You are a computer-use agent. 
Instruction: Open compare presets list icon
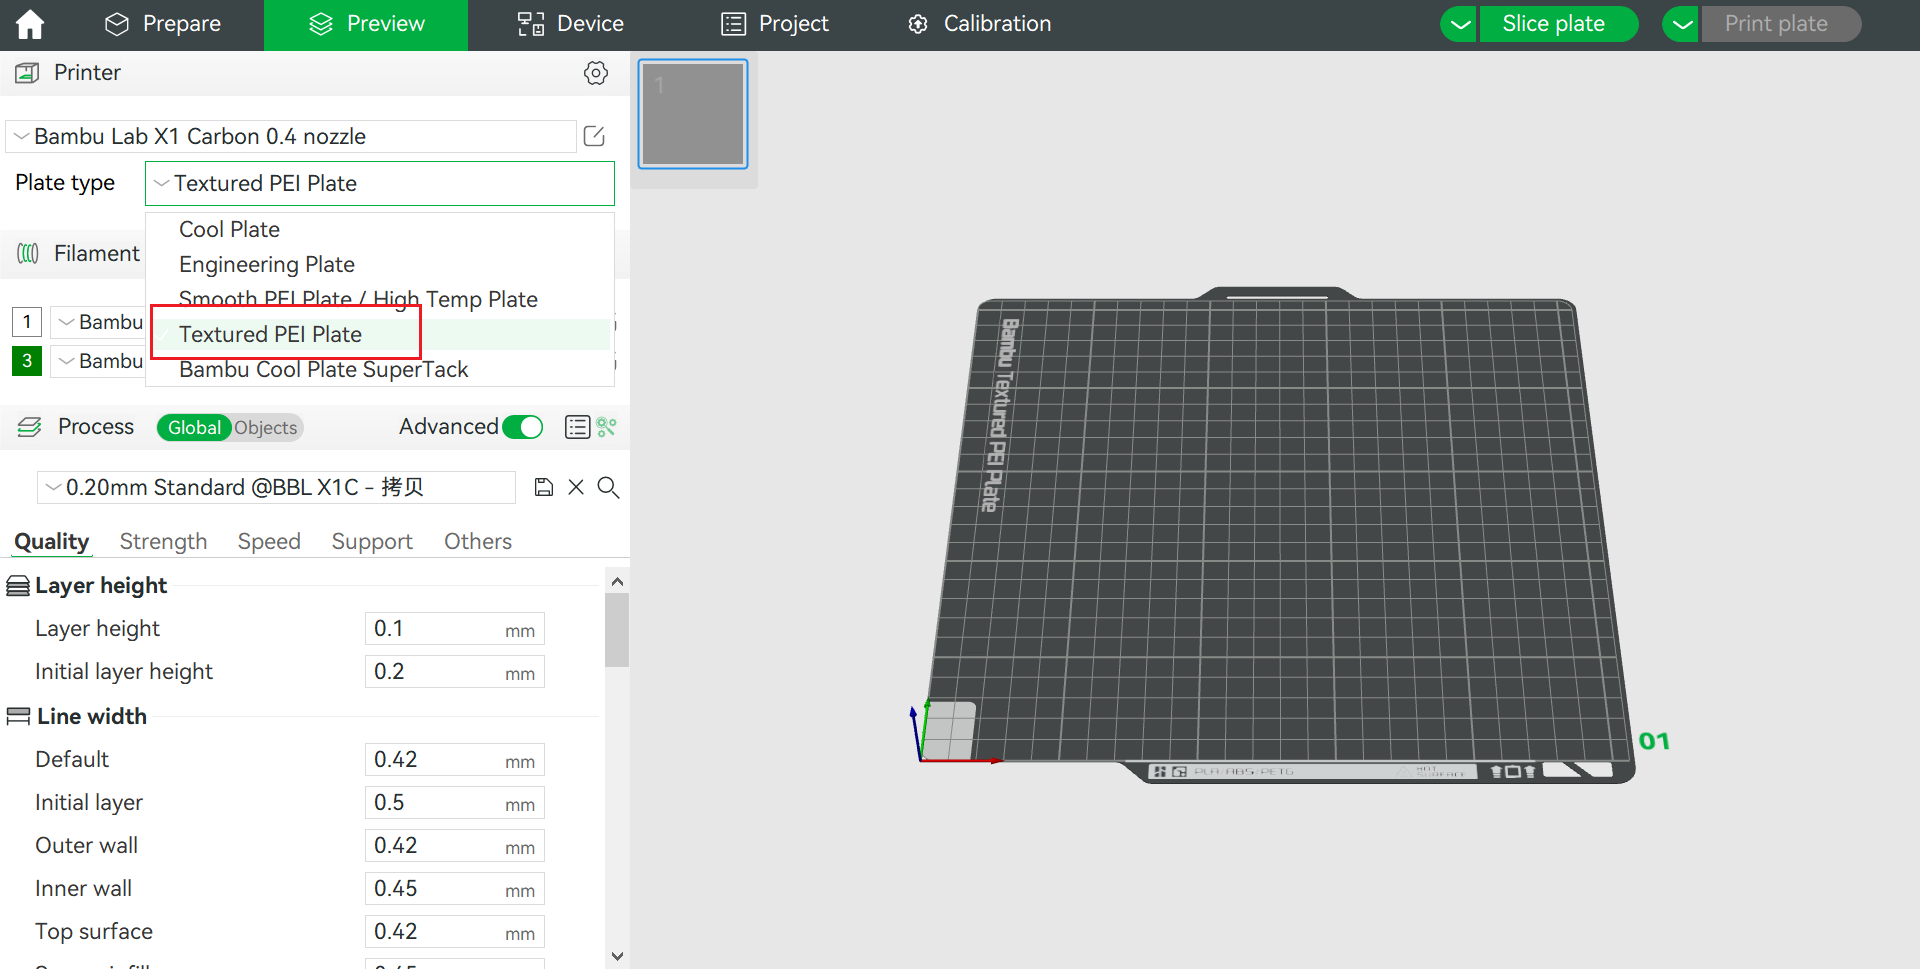pyautogui.click(x=577, y=427)
